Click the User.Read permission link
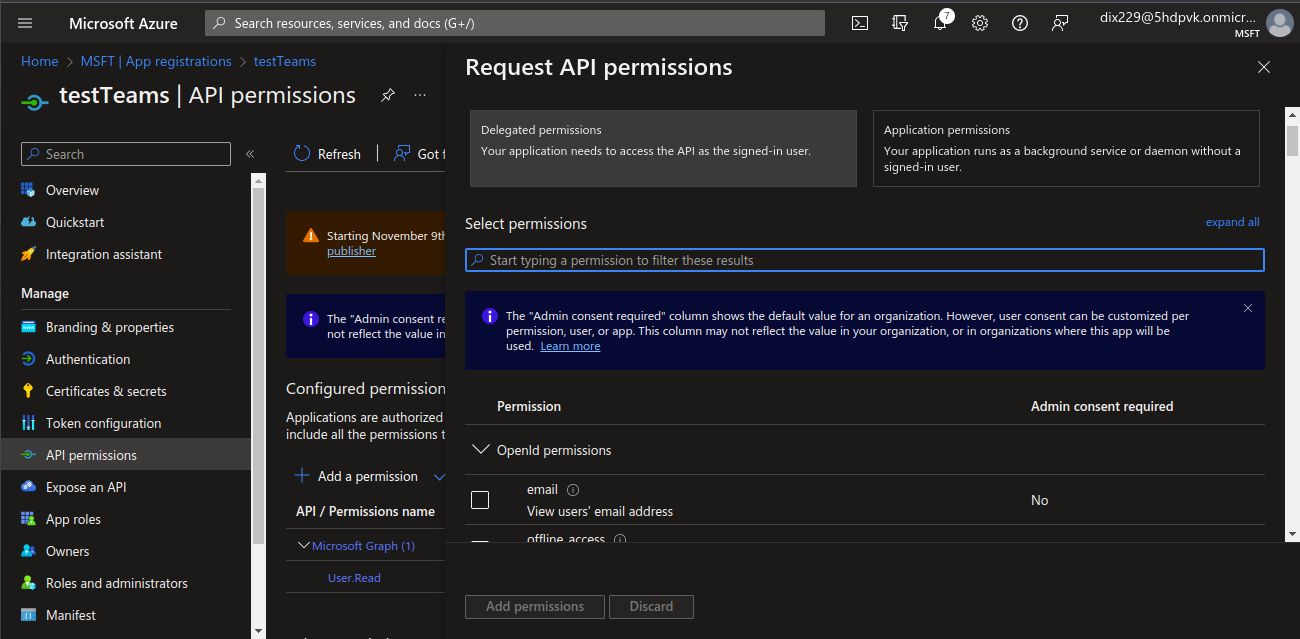Viewport: 1300px width, 639px height. click(354, 578)
